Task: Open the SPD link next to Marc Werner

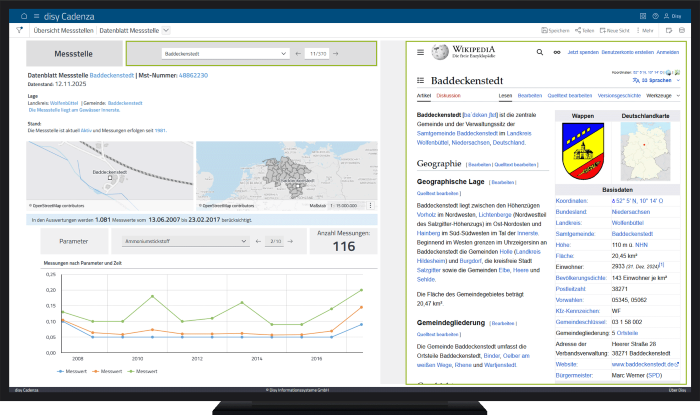Action: [x=654, y=376]
